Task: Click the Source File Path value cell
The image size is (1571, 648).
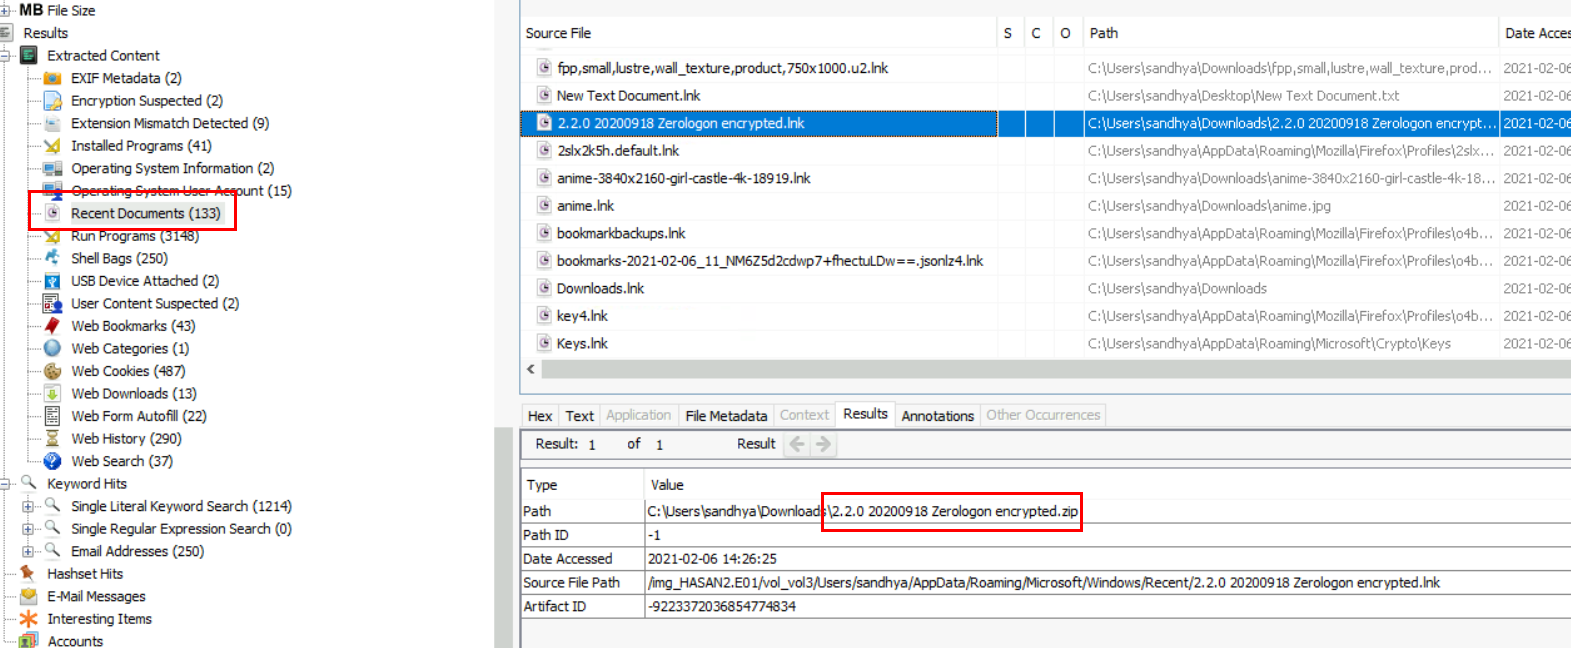Action: click(x=1107, y=583)
